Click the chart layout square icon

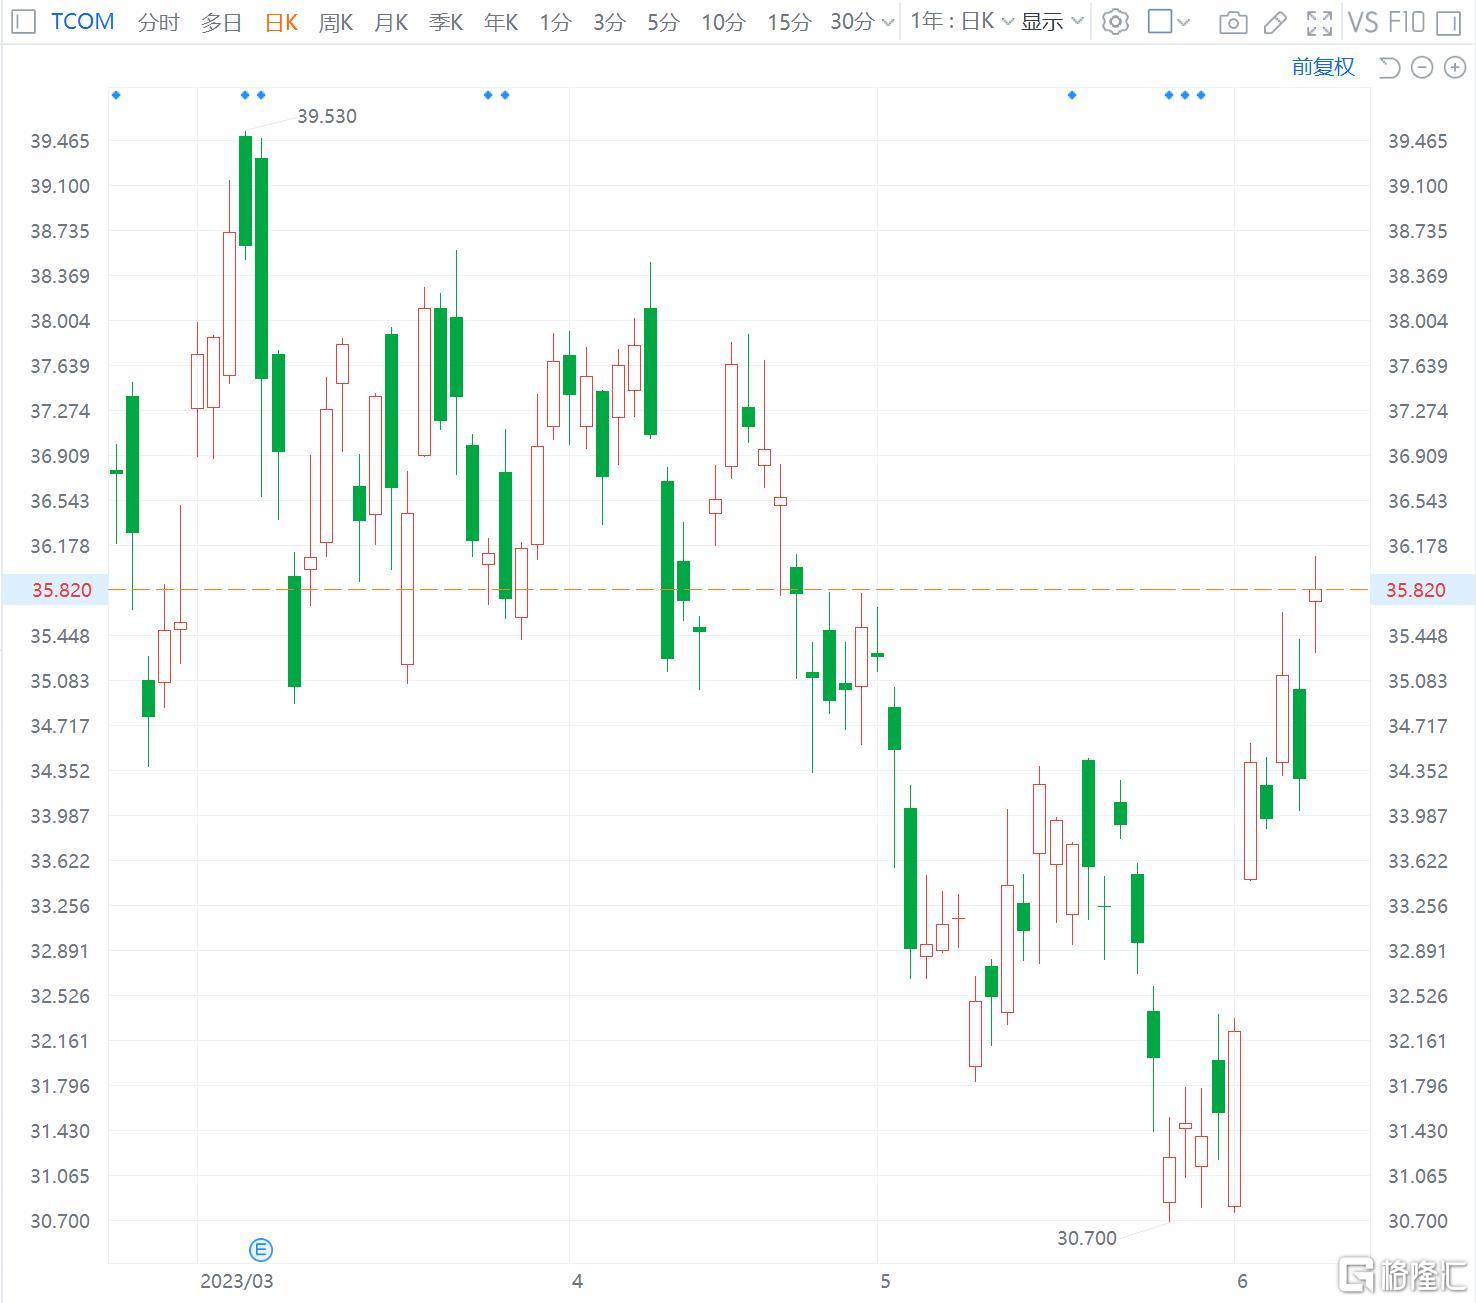[1160, 21]
